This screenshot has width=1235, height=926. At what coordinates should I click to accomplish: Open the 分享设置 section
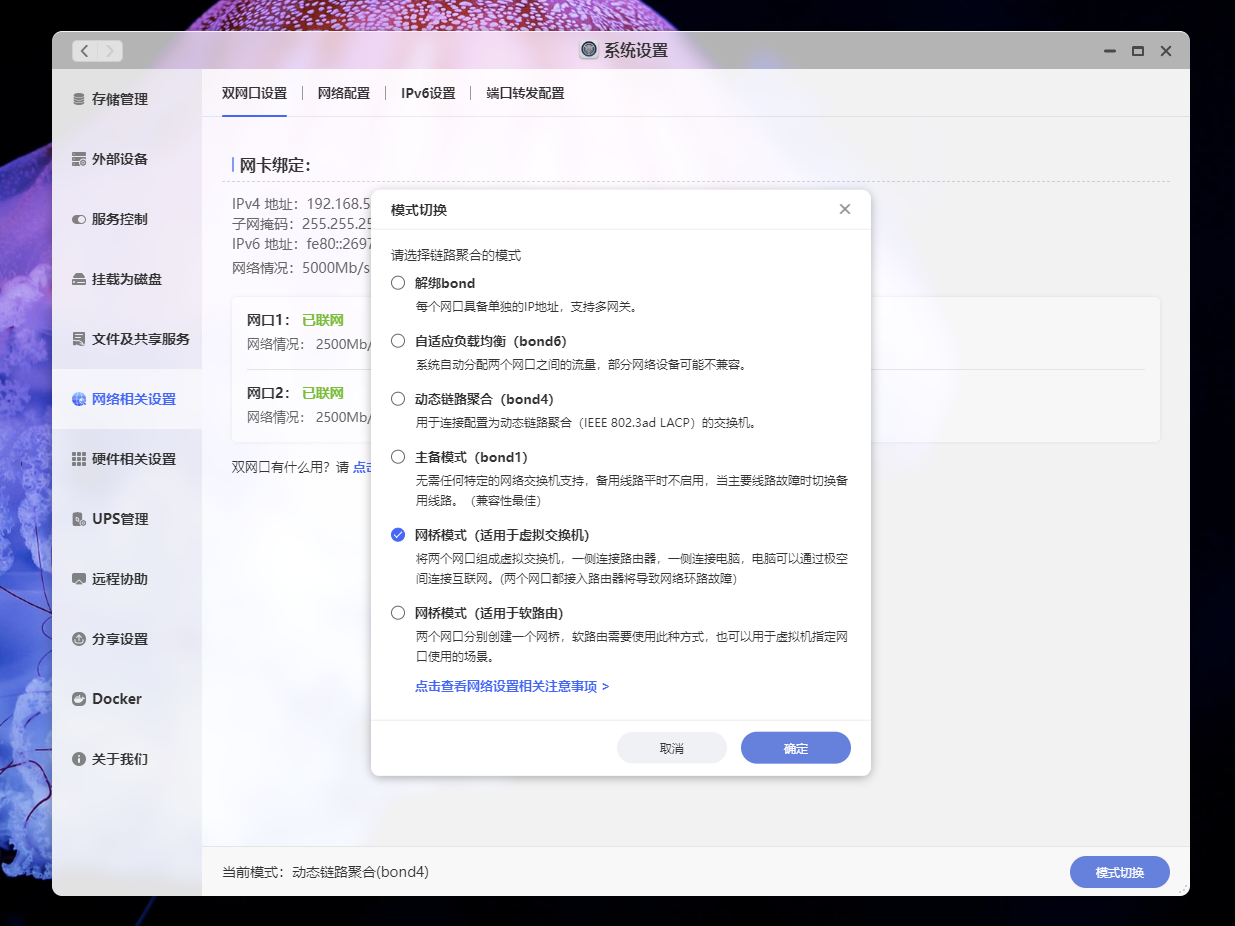click(x=108, y=638)
